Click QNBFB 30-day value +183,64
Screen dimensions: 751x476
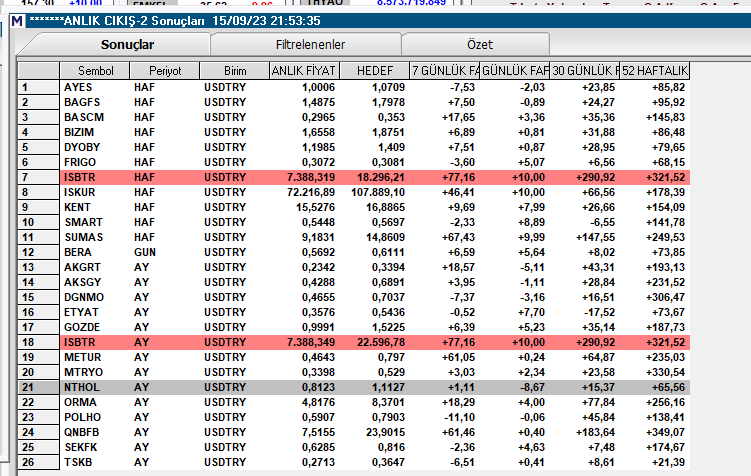point(595,432)
